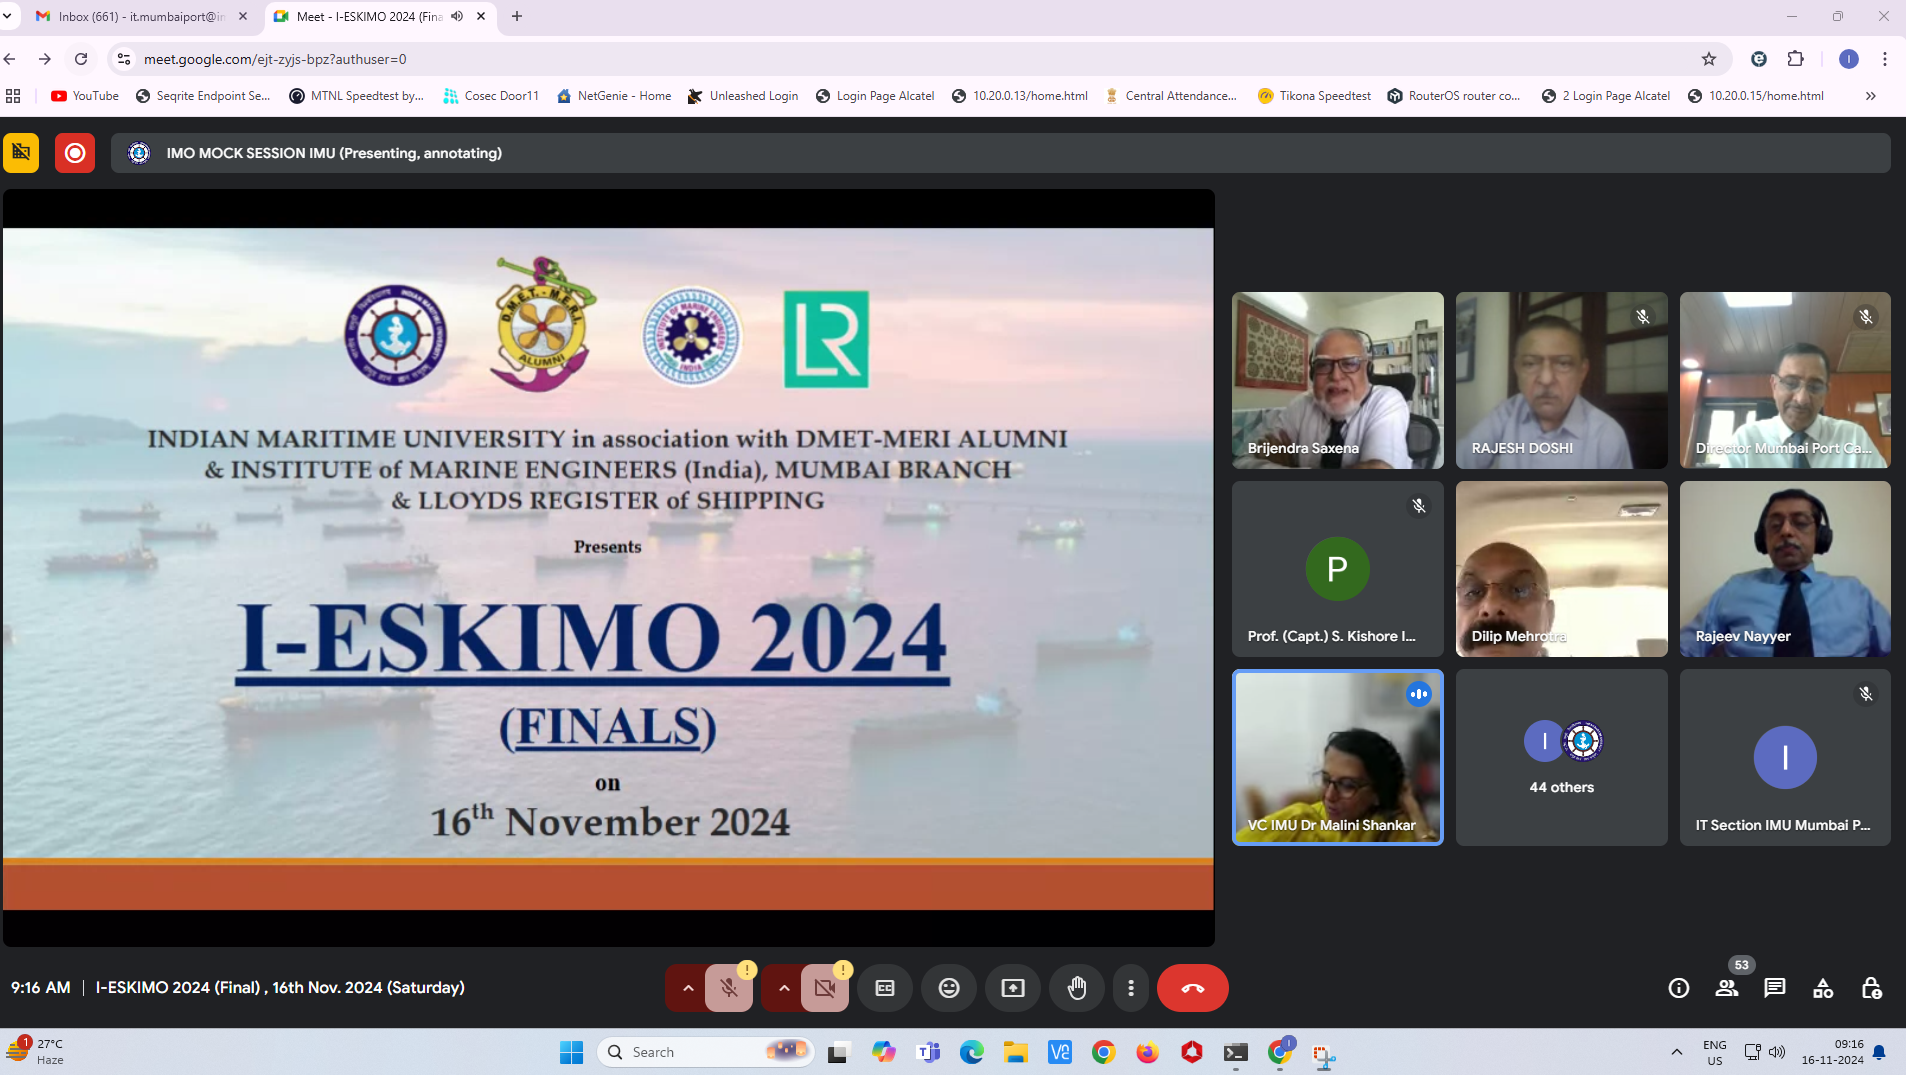This screenshot has height=1075, width=1906.
Task: Select Brijendra Saxena video tile
Action: pyautogui.click(x=1338, y=380)
